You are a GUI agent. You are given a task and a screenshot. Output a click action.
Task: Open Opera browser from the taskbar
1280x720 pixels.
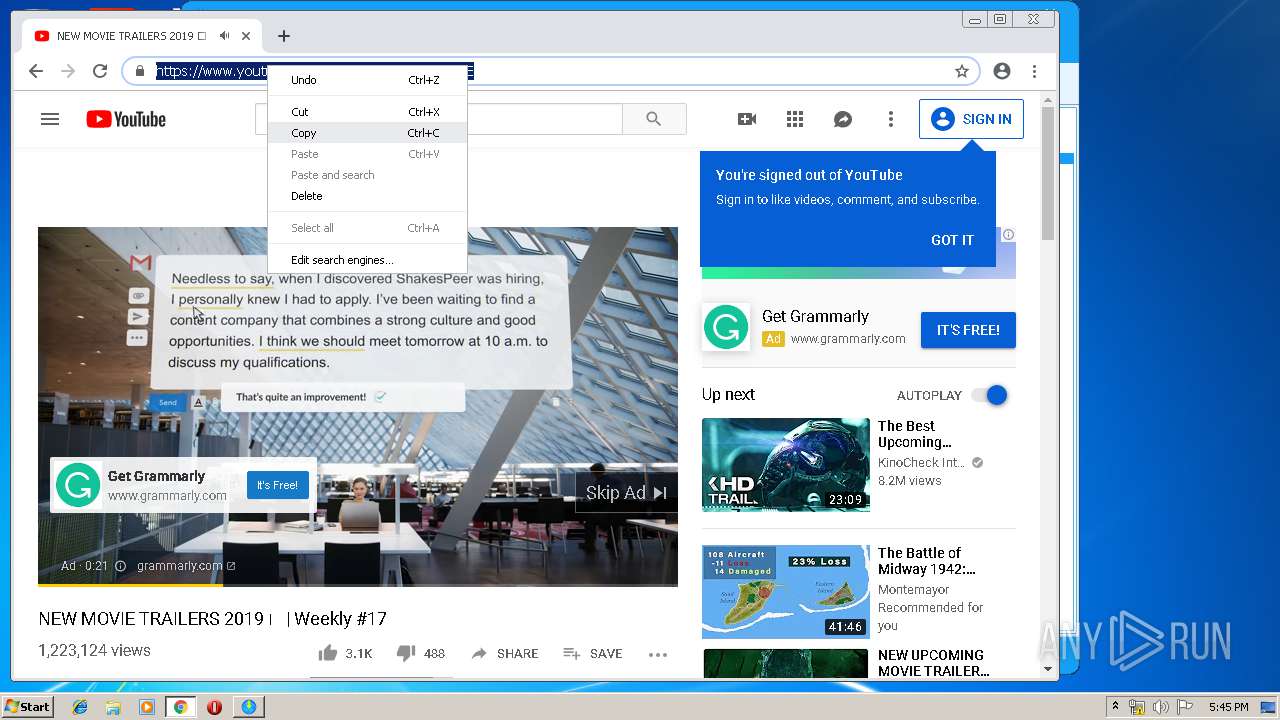[214, 707]
